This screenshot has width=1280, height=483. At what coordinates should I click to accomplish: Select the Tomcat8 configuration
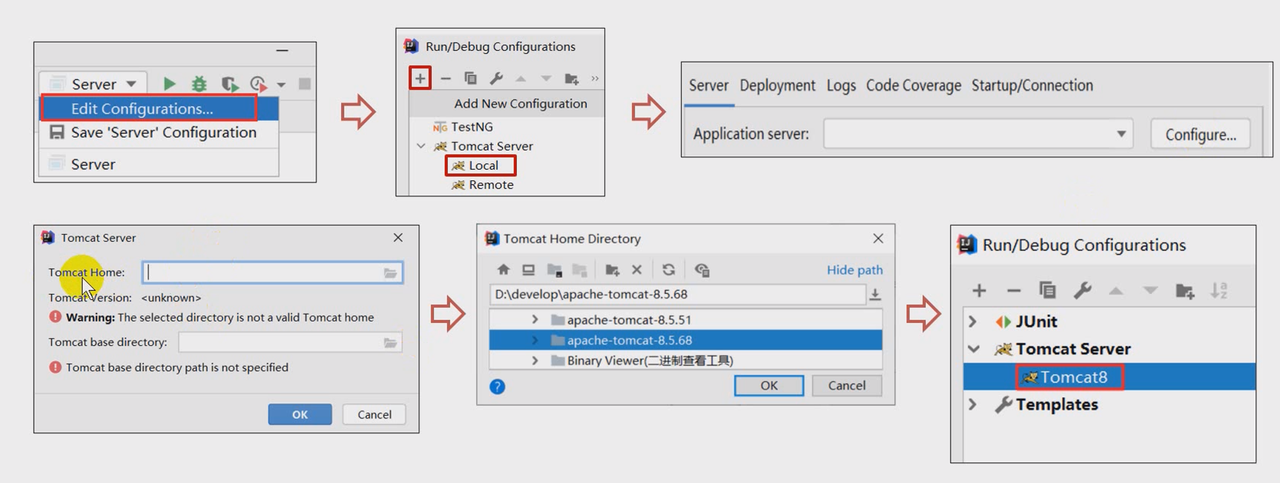pyautogui.click(x=1070, y=377)
